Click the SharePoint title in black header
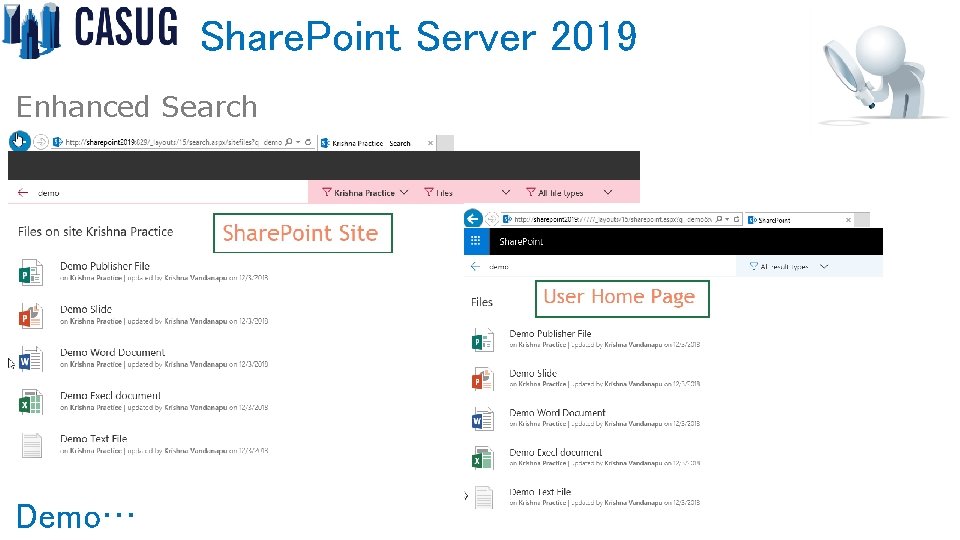 coord(521,242)
